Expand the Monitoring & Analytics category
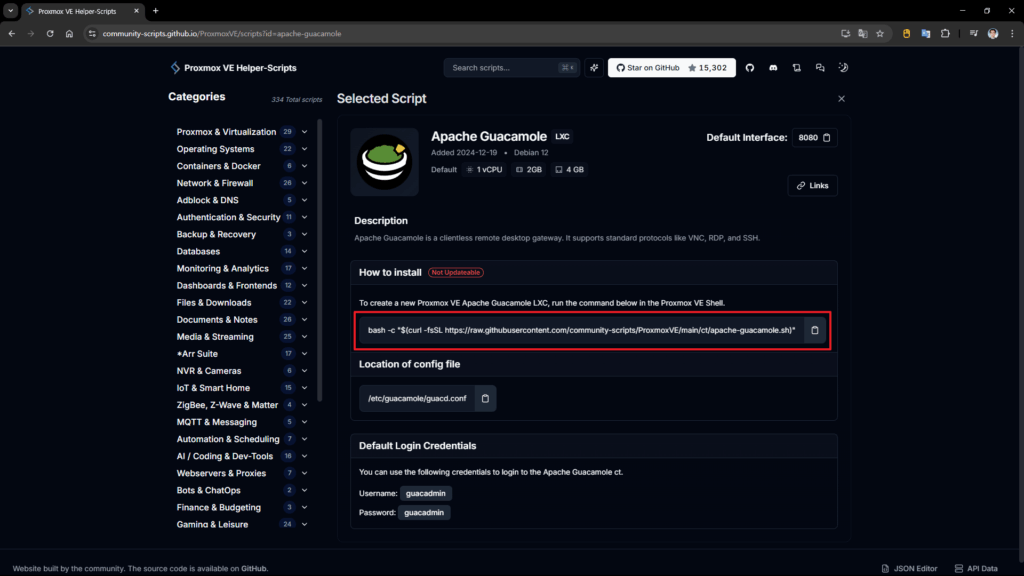1024x576 pixels. [x=304, y=268]
